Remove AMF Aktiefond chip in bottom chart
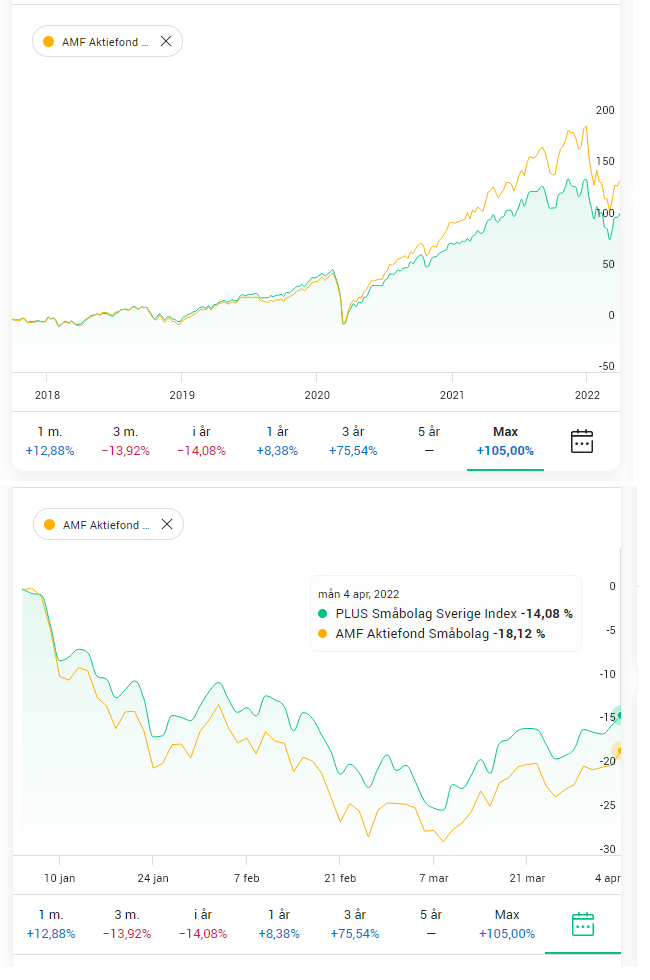Image resolution: width=650 pixels, height=980 pixels. pos(167,524)
